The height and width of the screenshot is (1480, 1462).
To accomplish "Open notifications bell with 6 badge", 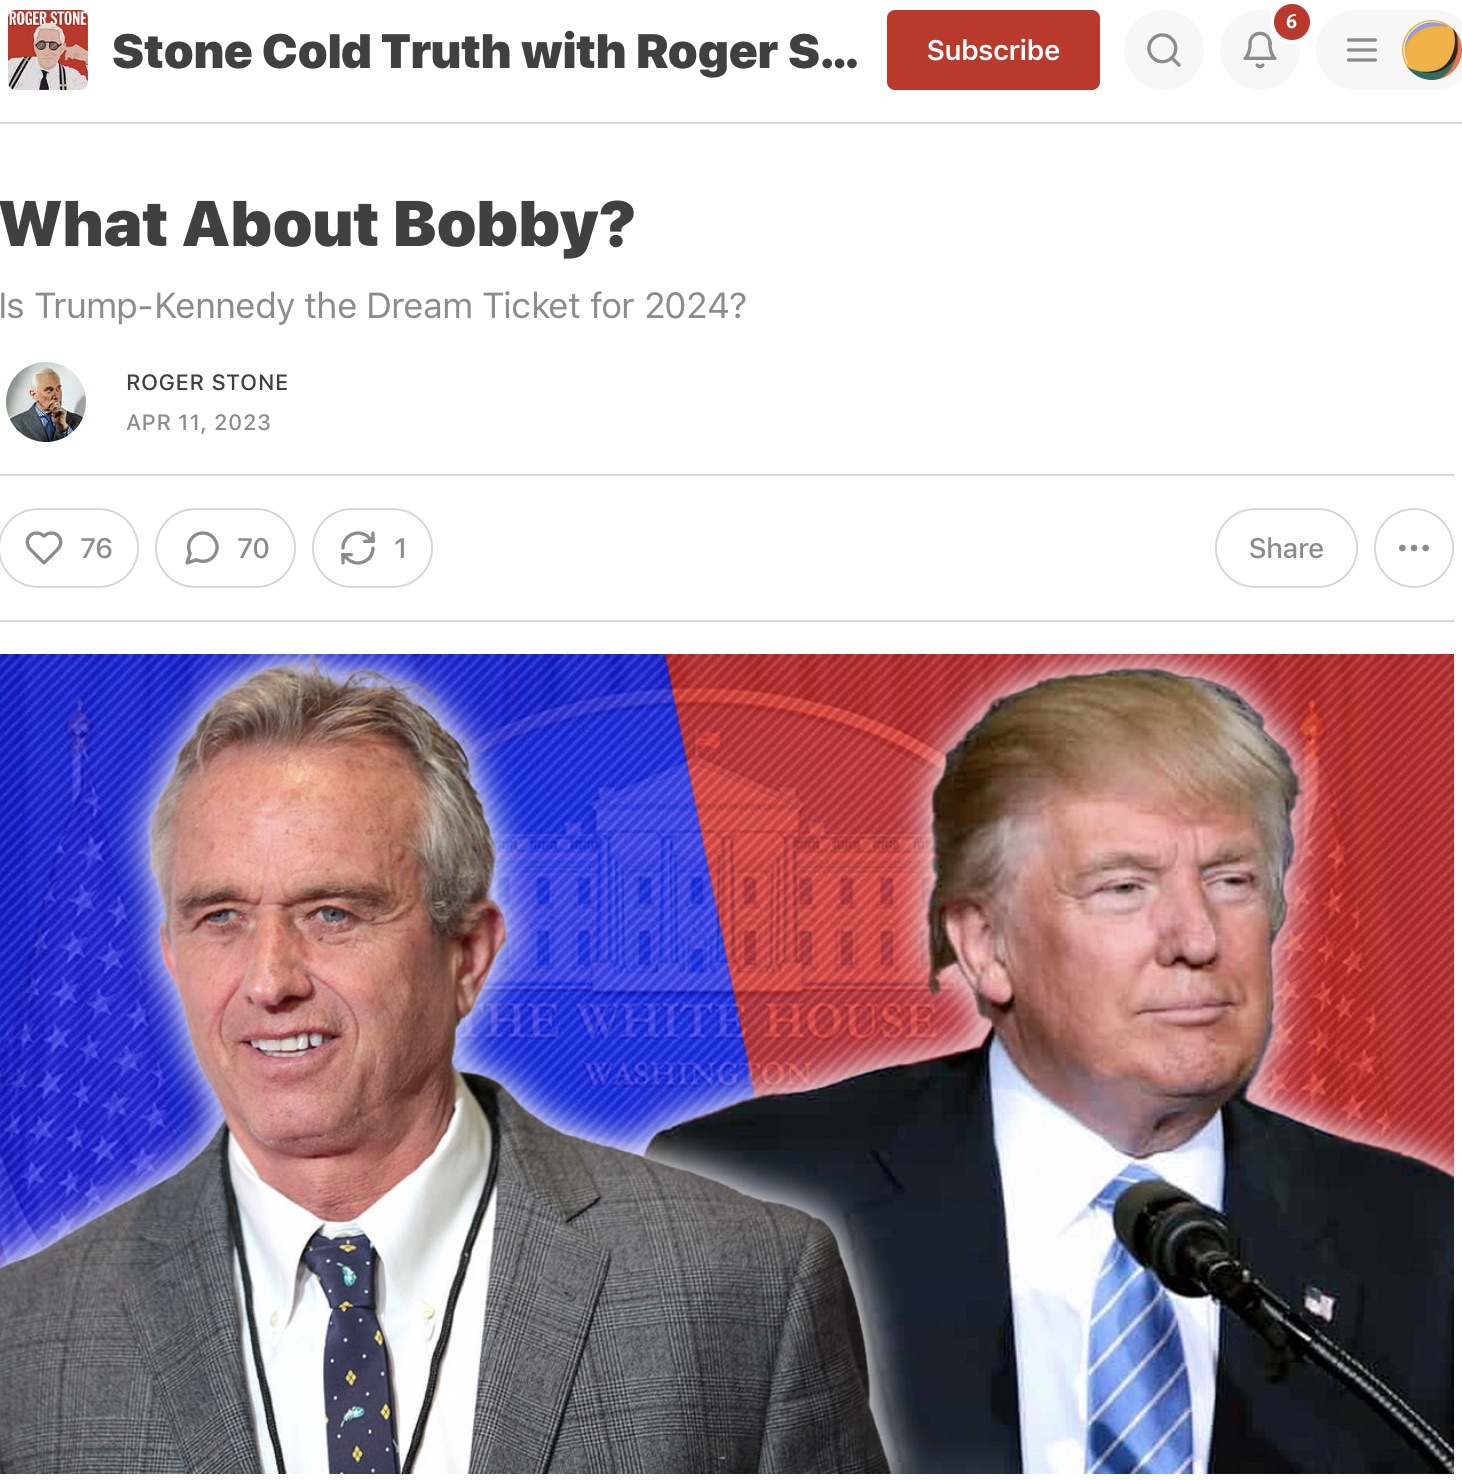I will (x=1260, y=50).
